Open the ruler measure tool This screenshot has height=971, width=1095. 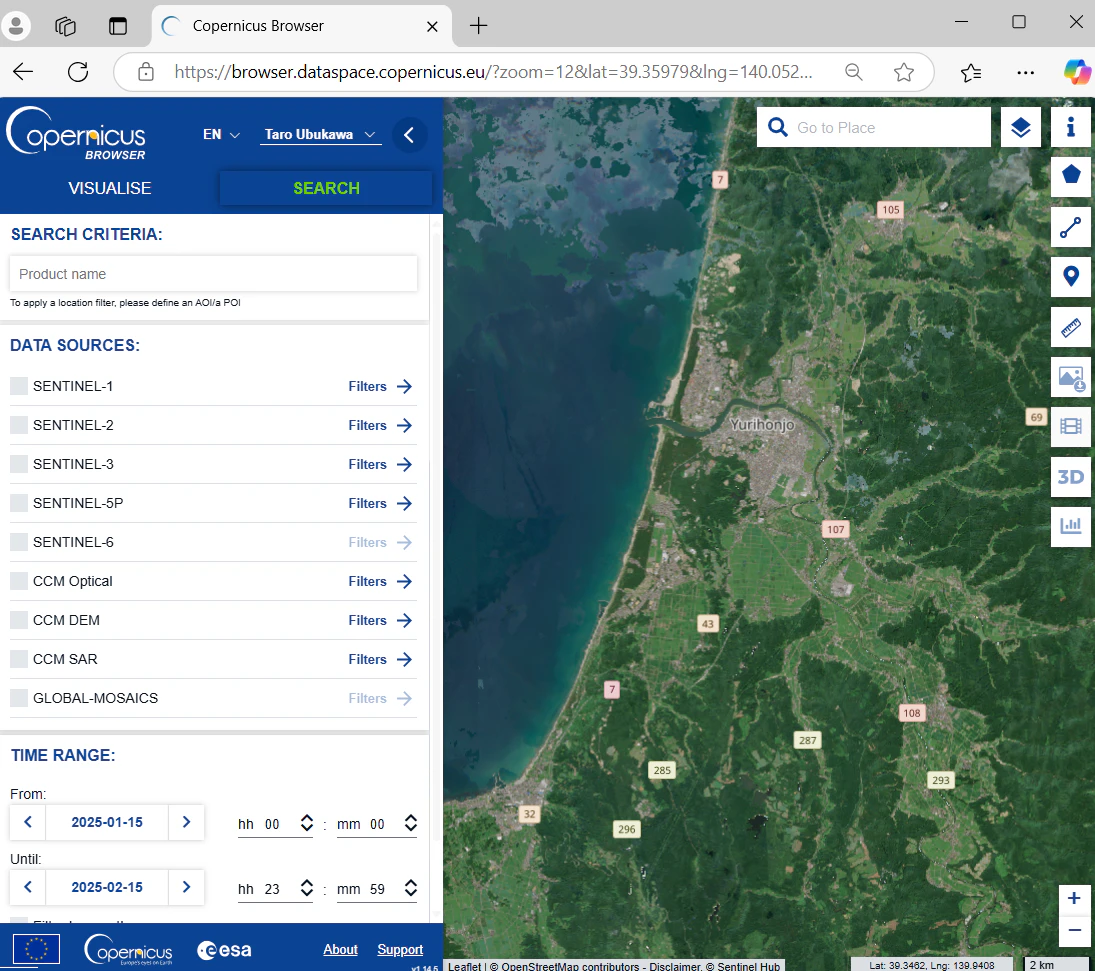point(1071,327)
